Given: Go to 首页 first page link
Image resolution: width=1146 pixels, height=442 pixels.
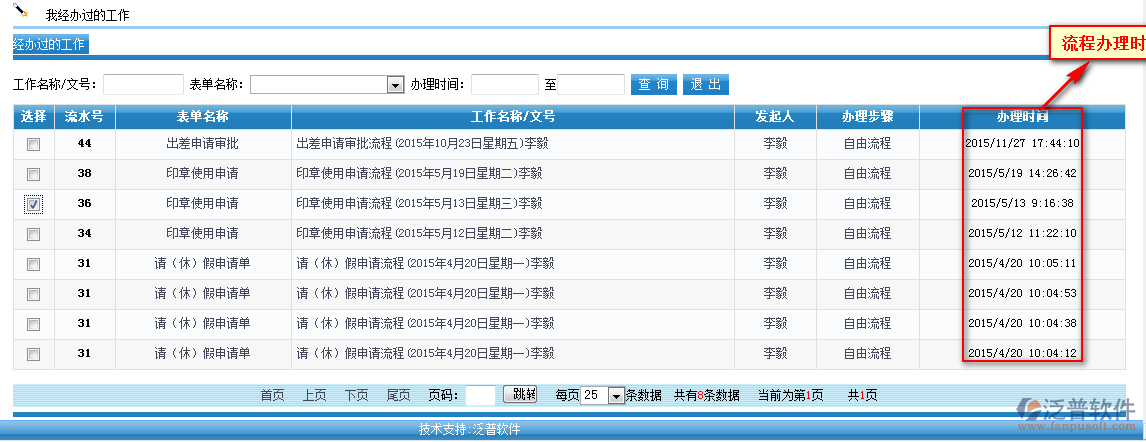Looking at the screenshot, I should coord(273,395).
